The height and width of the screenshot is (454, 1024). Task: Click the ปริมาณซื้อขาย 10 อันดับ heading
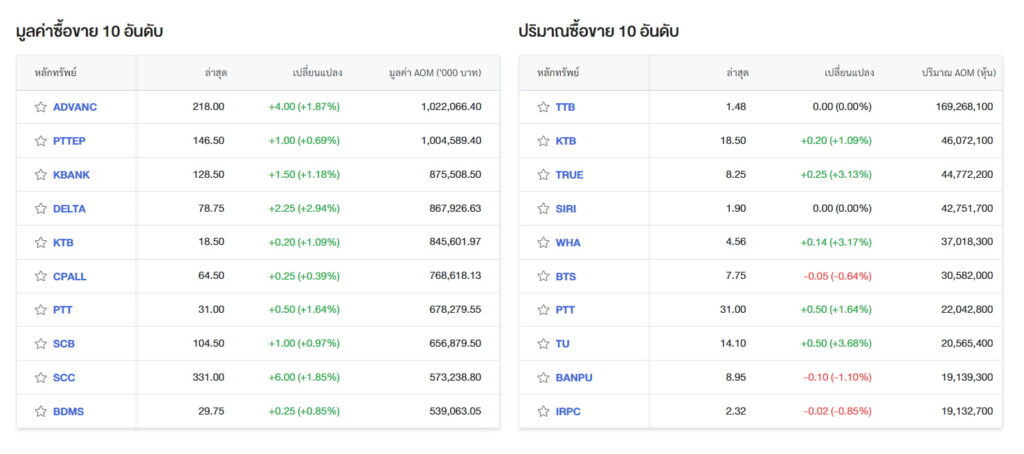click(598, 31)
